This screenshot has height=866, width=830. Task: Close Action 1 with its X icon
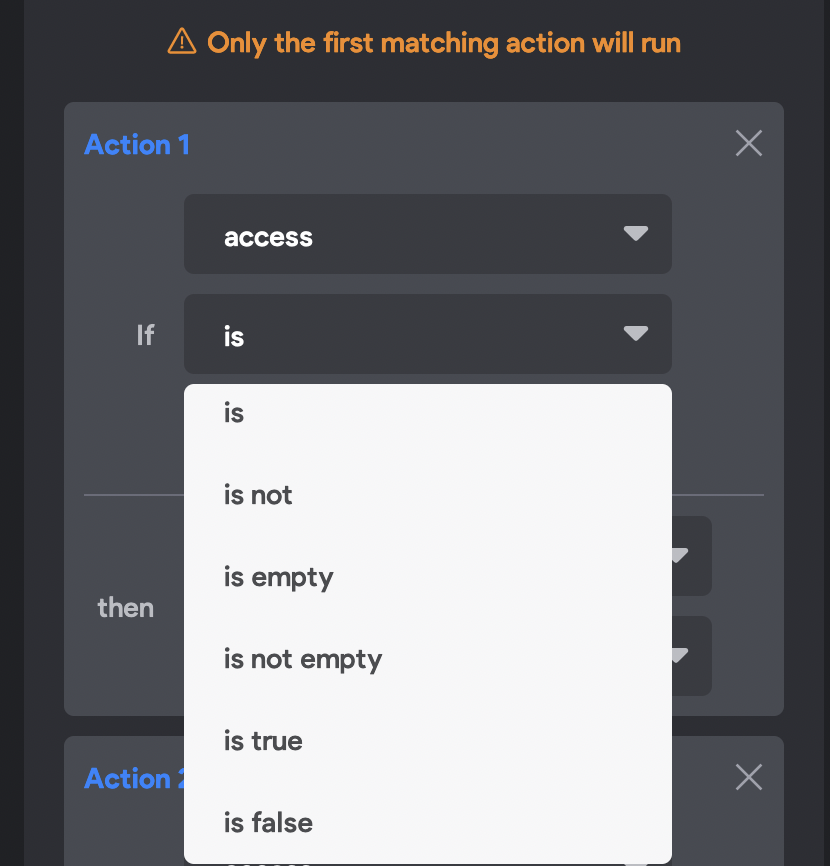coord(748,144)
